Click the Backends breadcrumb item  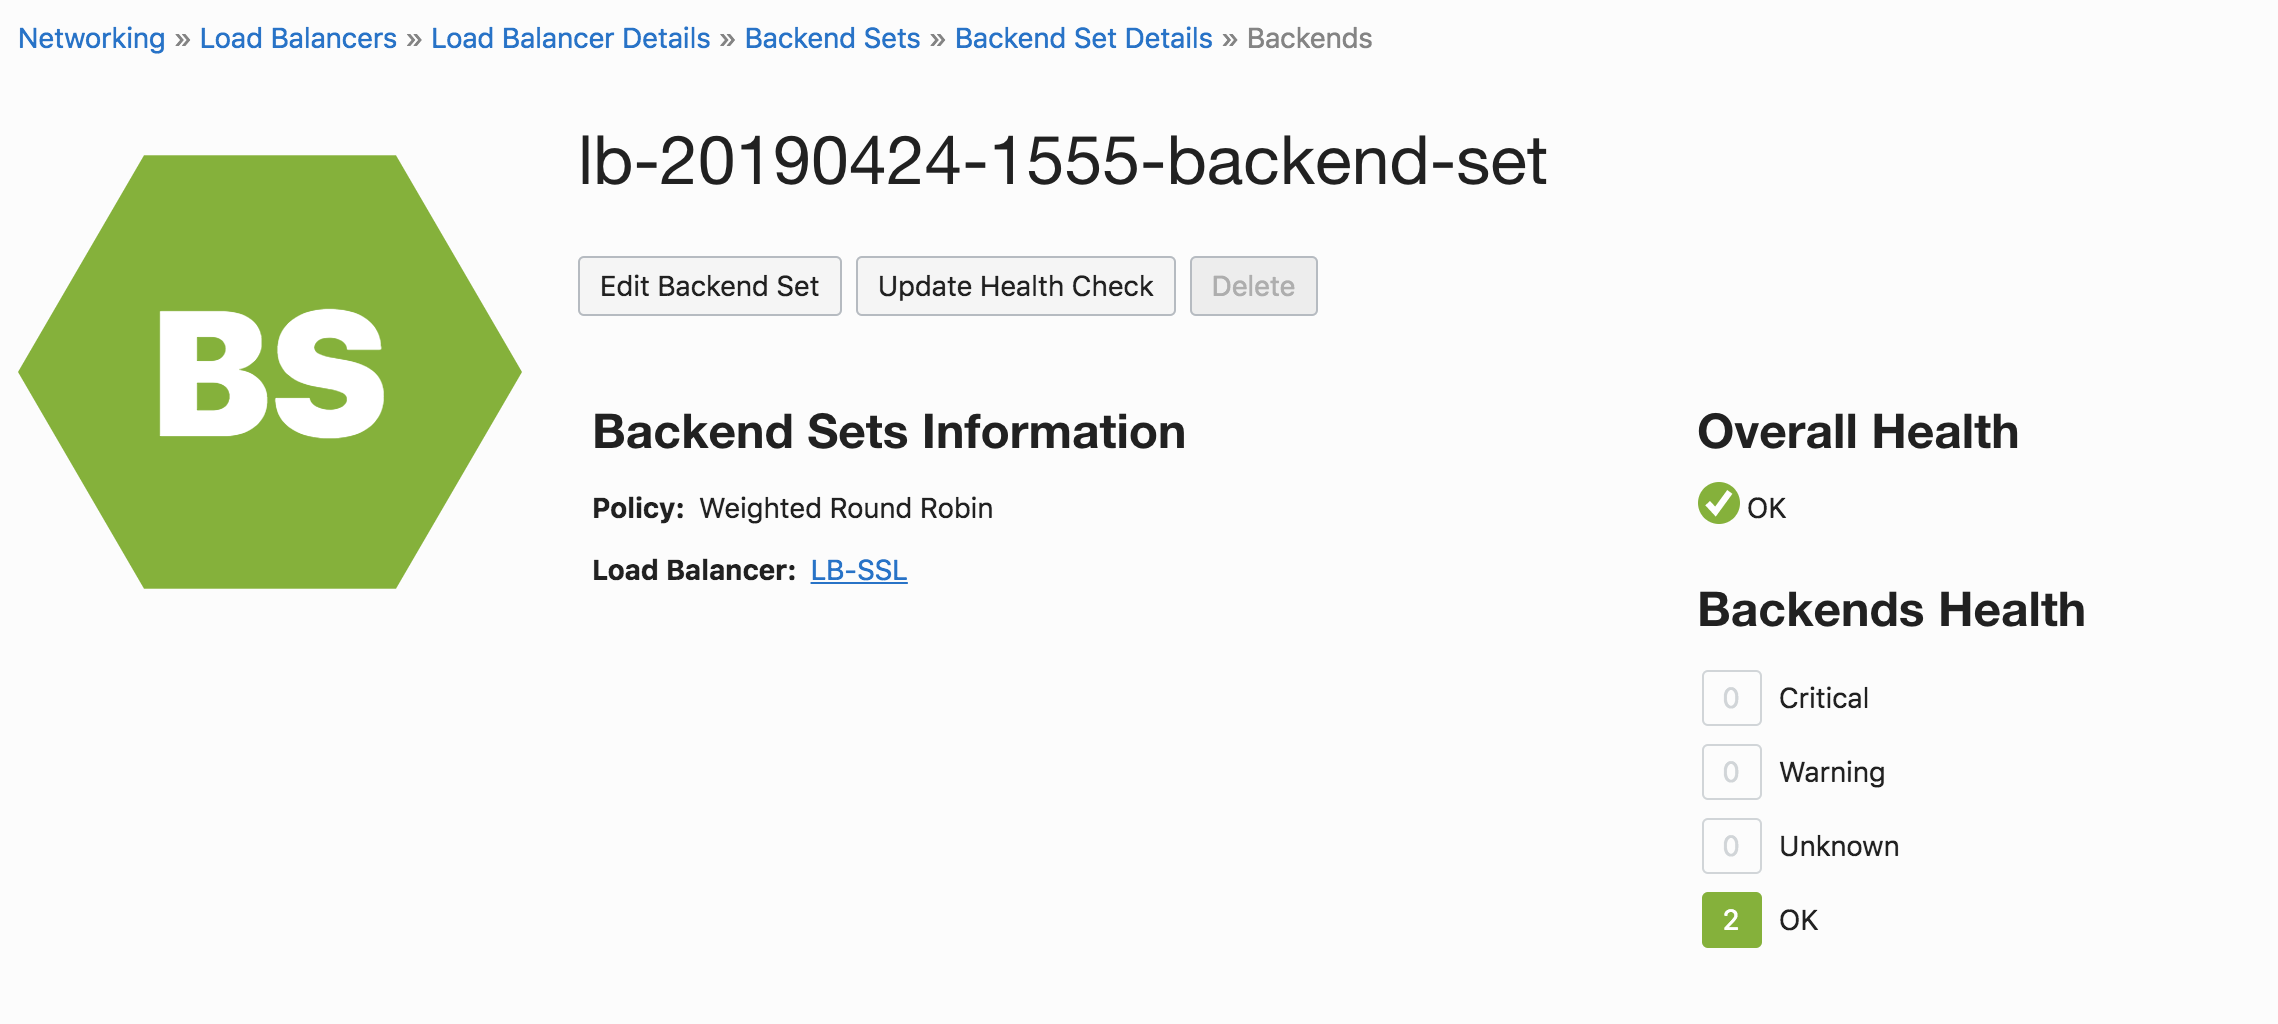coord(1309,38)
